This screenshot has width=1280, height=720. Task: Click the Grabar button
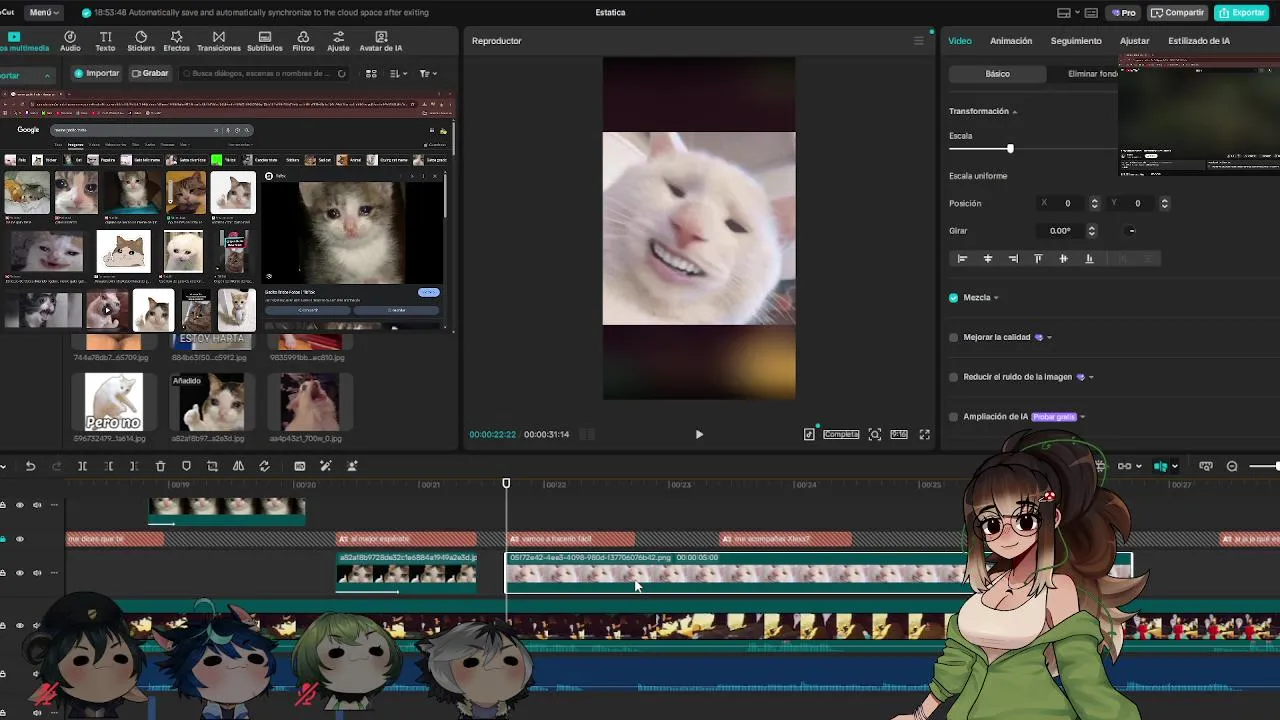click(x=150, y=73)
